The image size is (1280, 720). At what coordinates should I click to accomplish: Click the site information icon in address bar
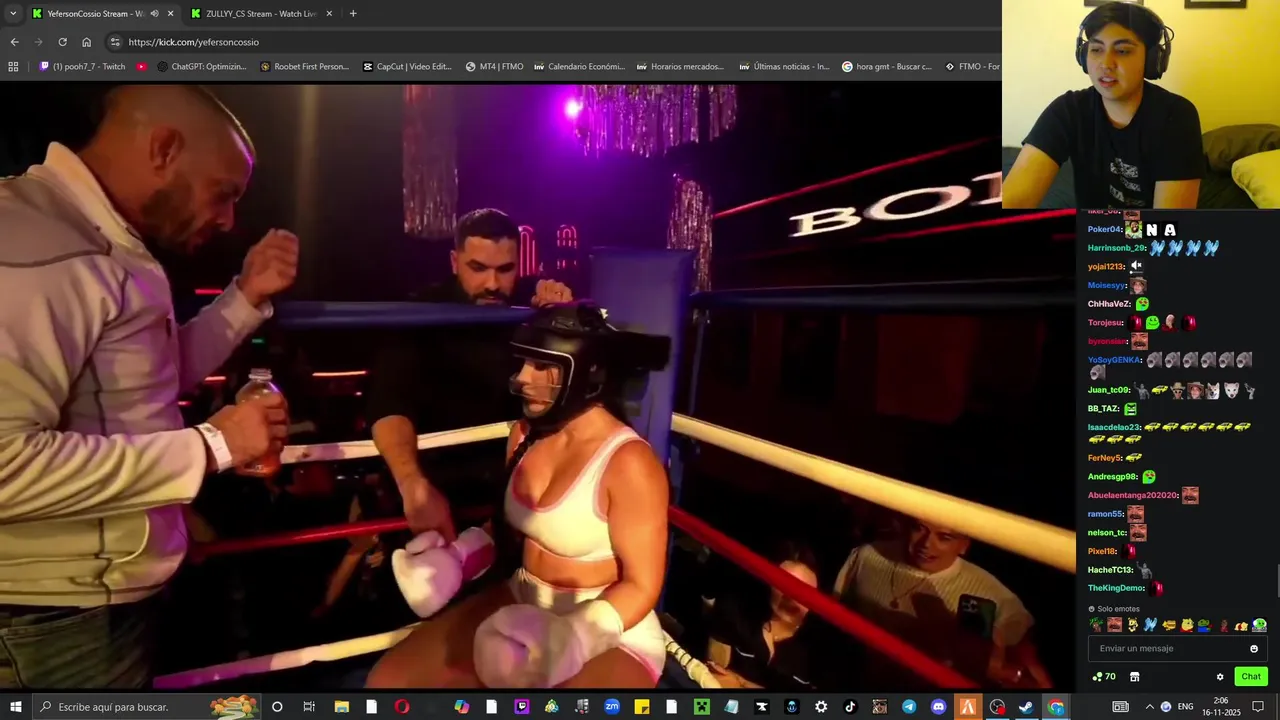pyautogui.click(x=115, y=42)
